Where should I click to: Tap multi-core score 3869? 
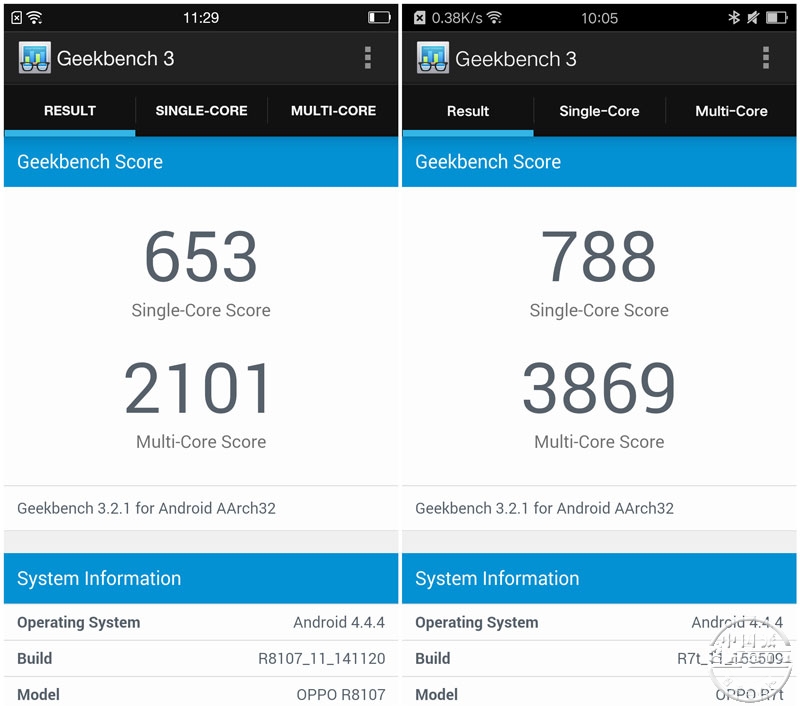click(x=599, y=388)
